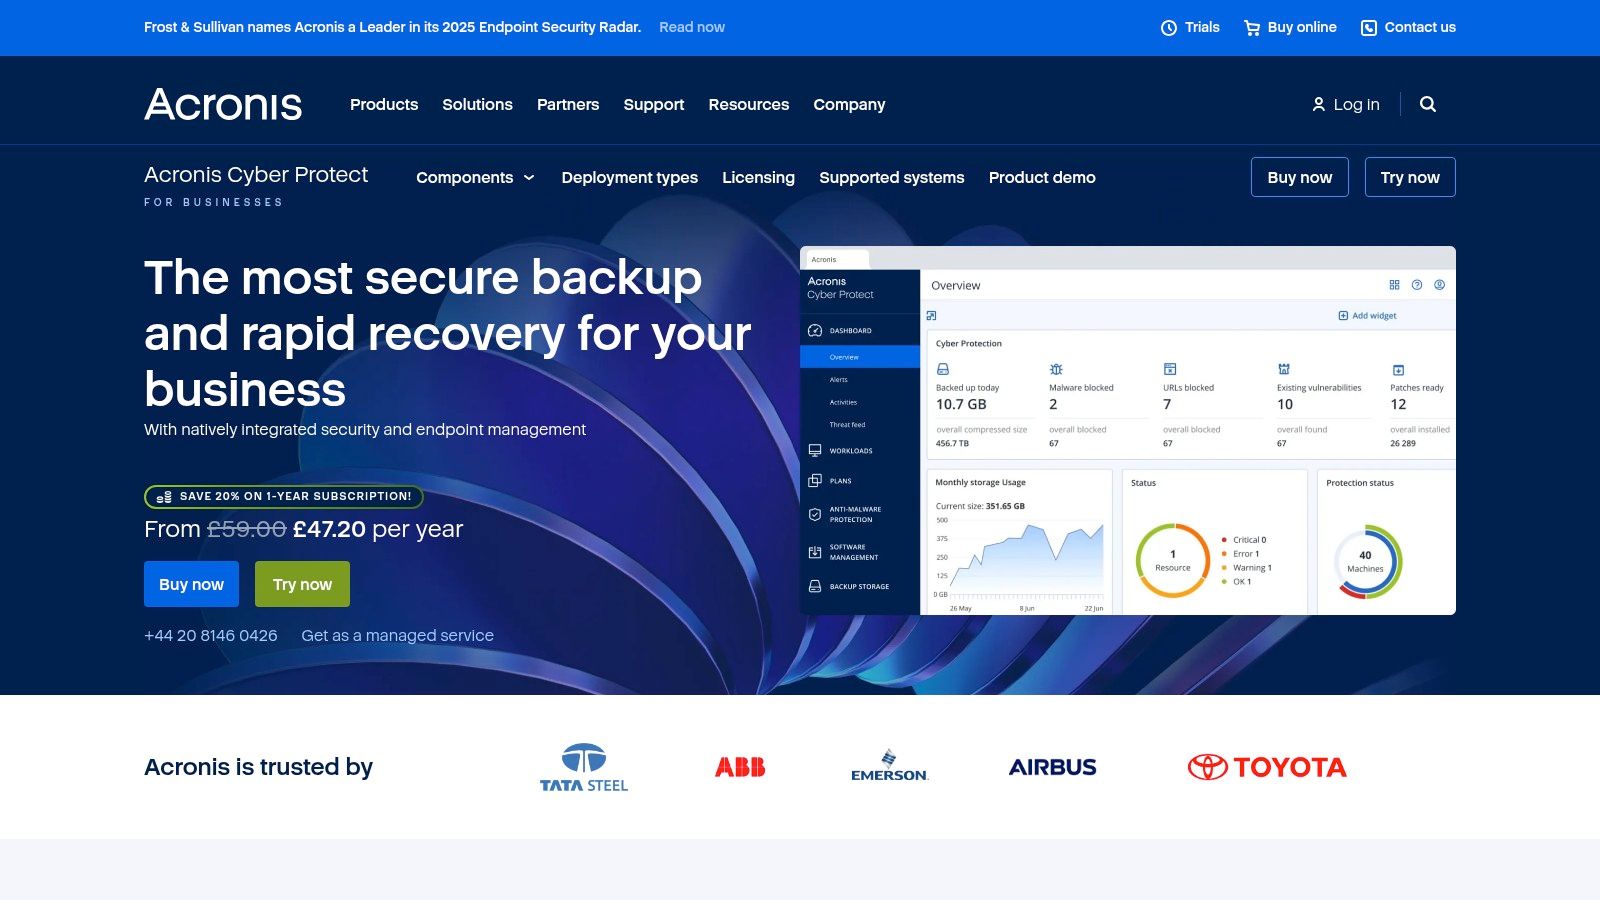Click the Save 20% subscription badge
The height and width of the screenshot is (900, 1600).
284,496
